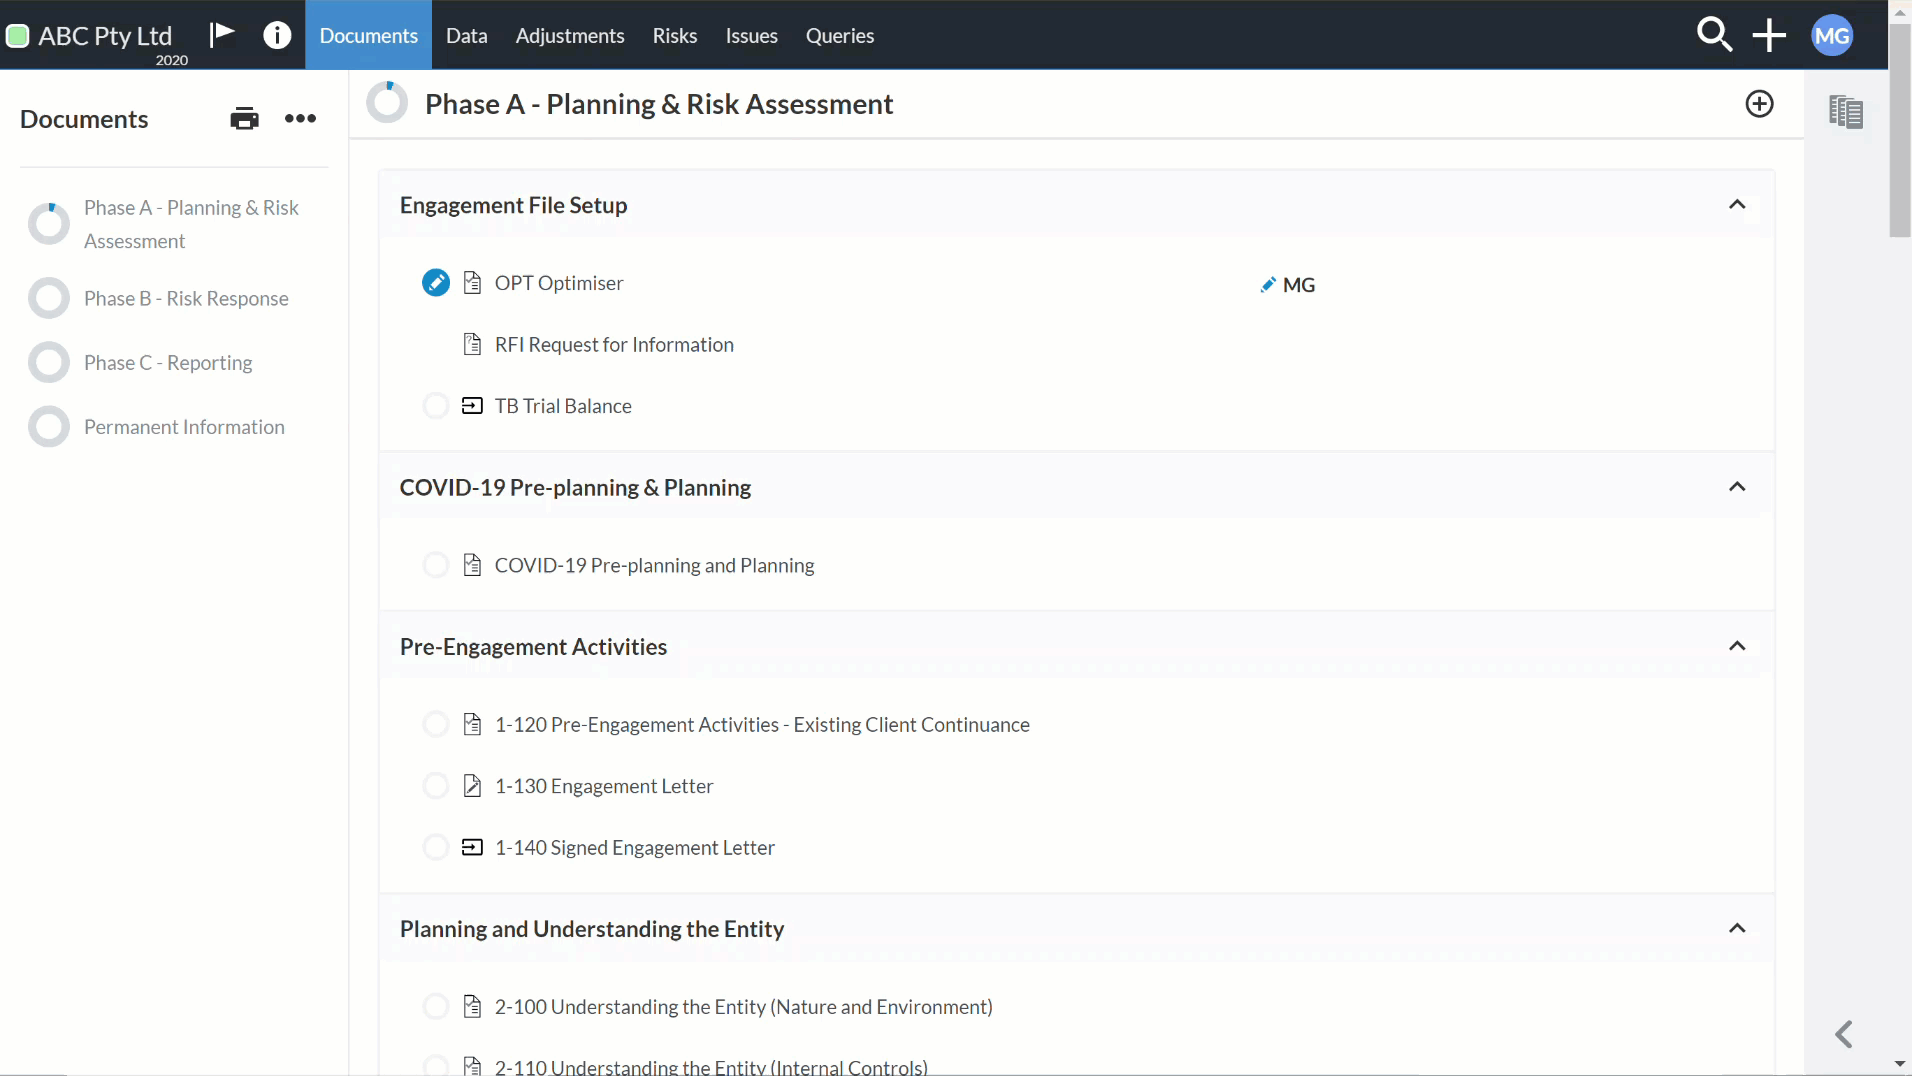Screen dimensions: 1912x1076
Task: Switch to the Adjustments tab
Action: pos(570,36)
